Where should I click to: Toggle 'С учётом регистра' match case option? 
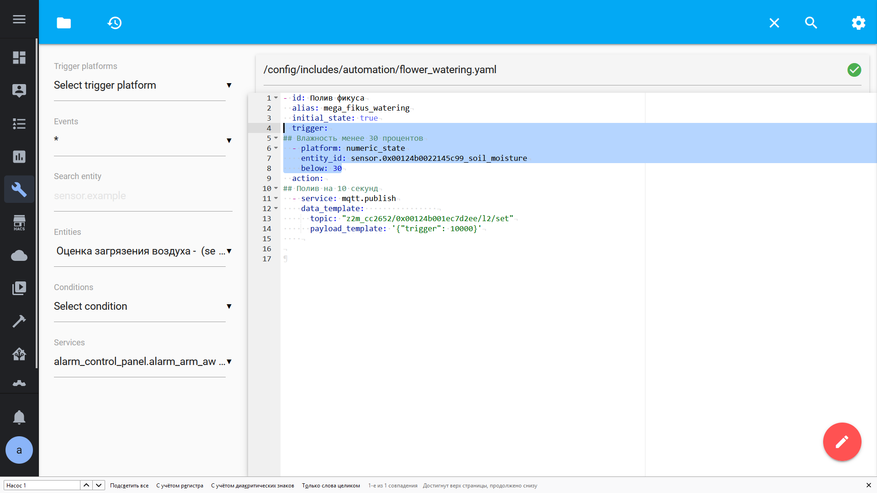coord(180,485)
